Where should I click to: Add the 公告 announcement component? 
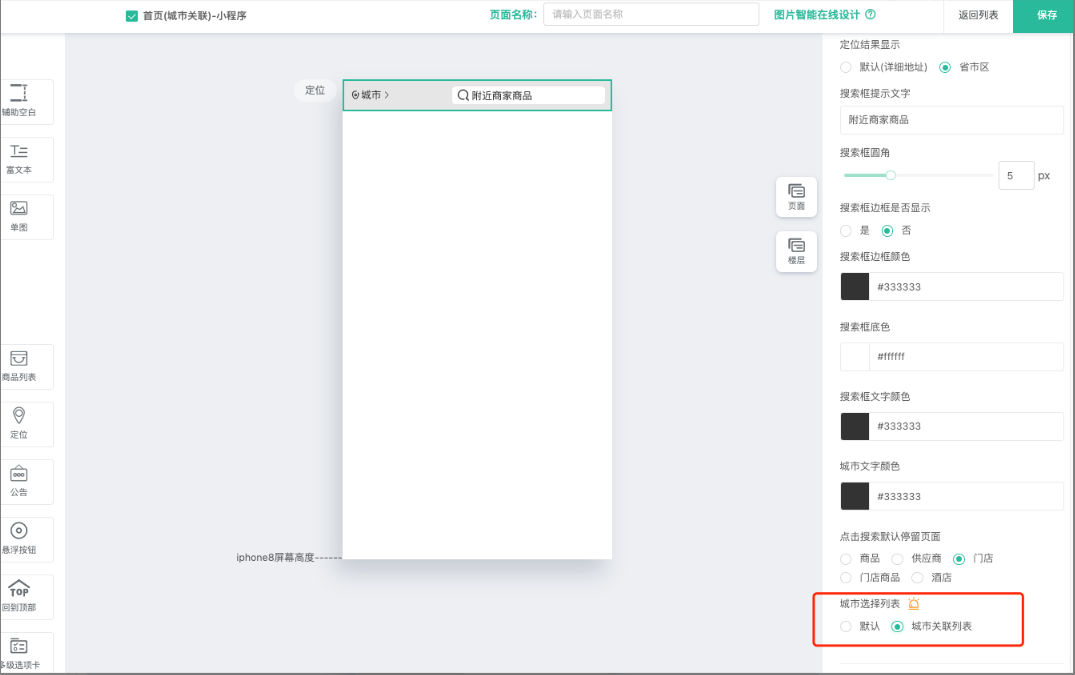(19, 481)
